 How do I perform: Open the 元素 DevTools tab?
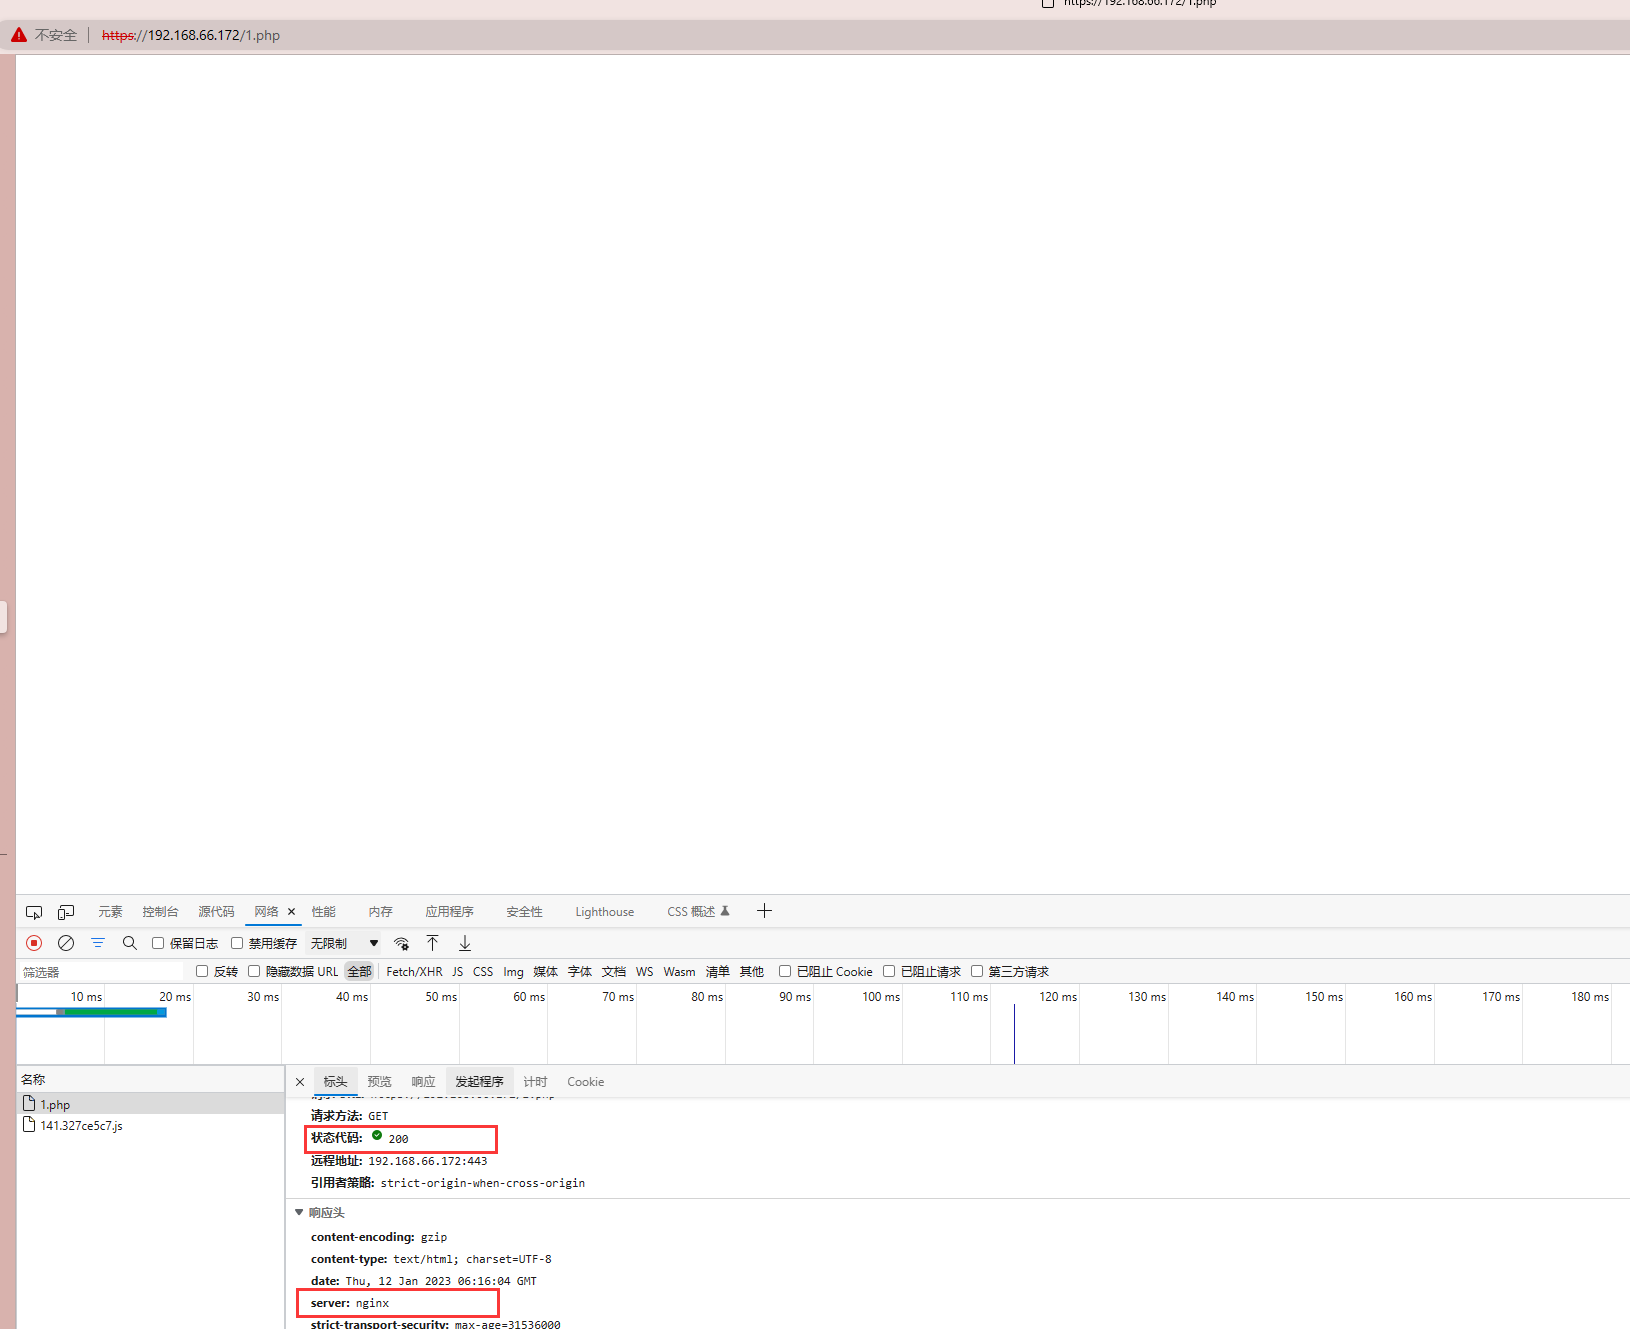tap(110, 912)
